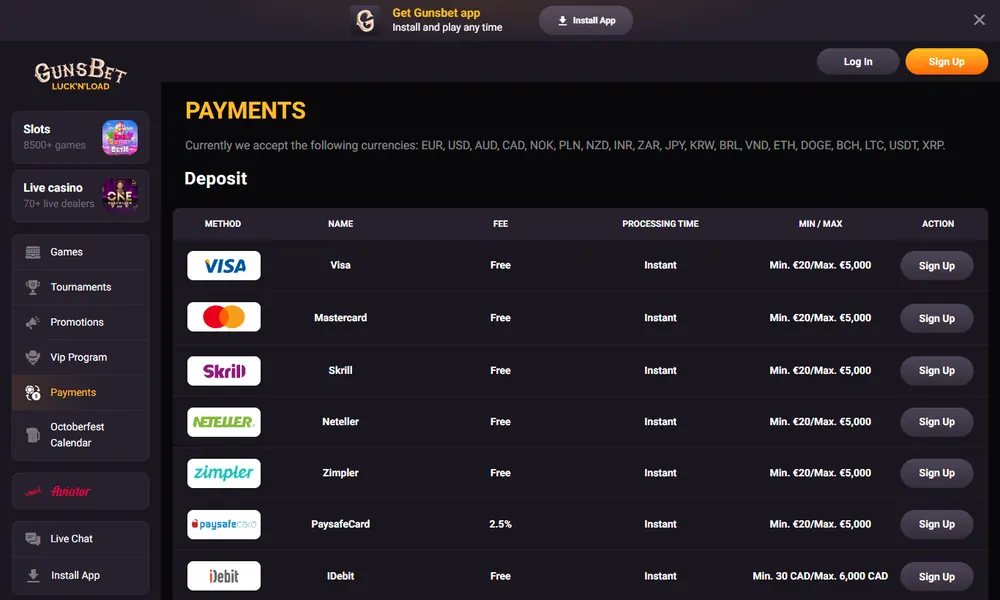Click the Live Chat bubbles icon
Screen dimensions: 1000x600
(x=33, y=539)
